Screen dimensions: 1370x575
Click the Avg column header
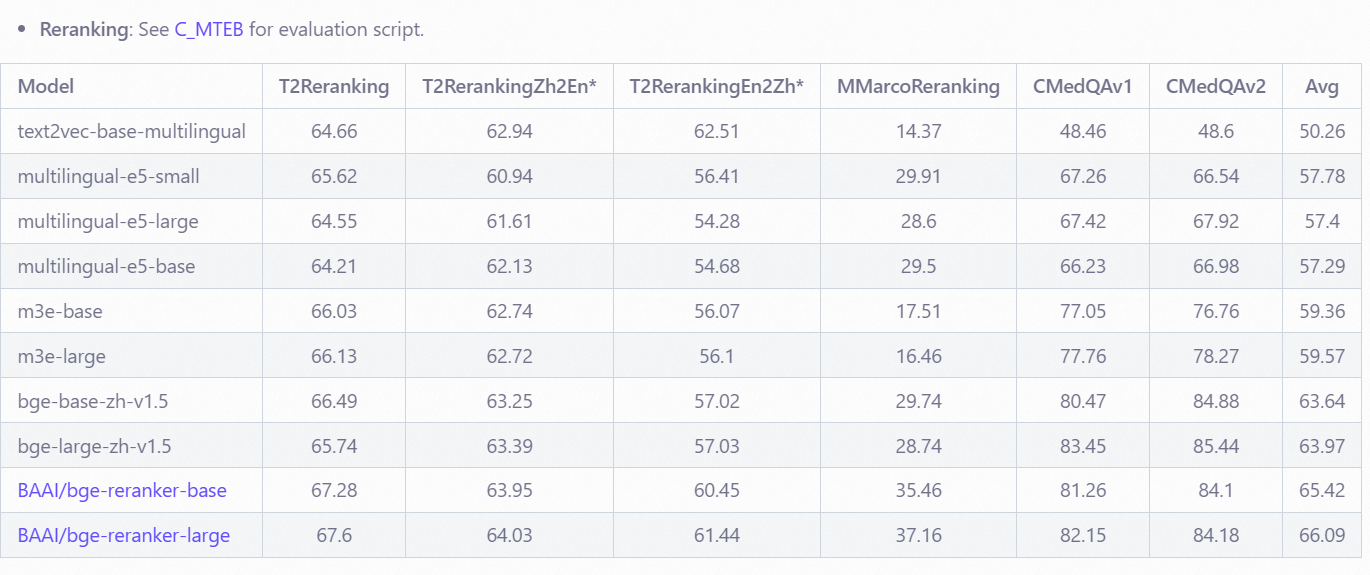(x=1322, y=86)
